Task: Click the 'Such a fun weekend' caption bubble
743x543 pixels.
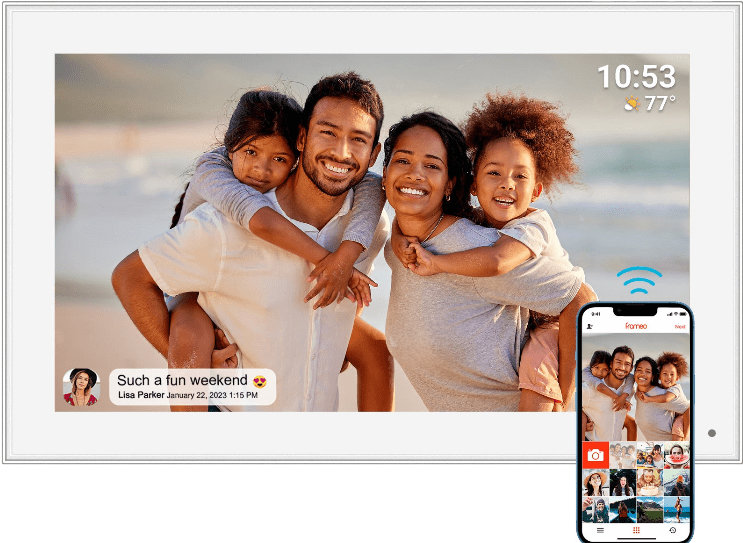Action: tap(191, 387)
